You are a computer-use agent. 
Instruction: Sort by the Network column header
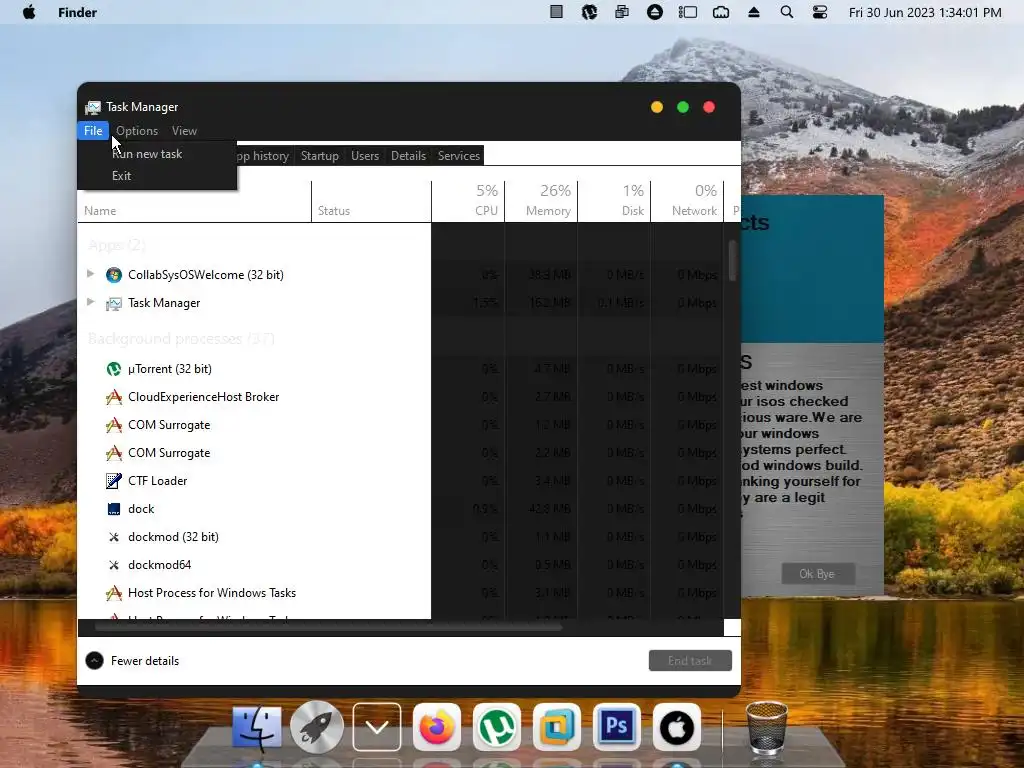tap(687, 202)
